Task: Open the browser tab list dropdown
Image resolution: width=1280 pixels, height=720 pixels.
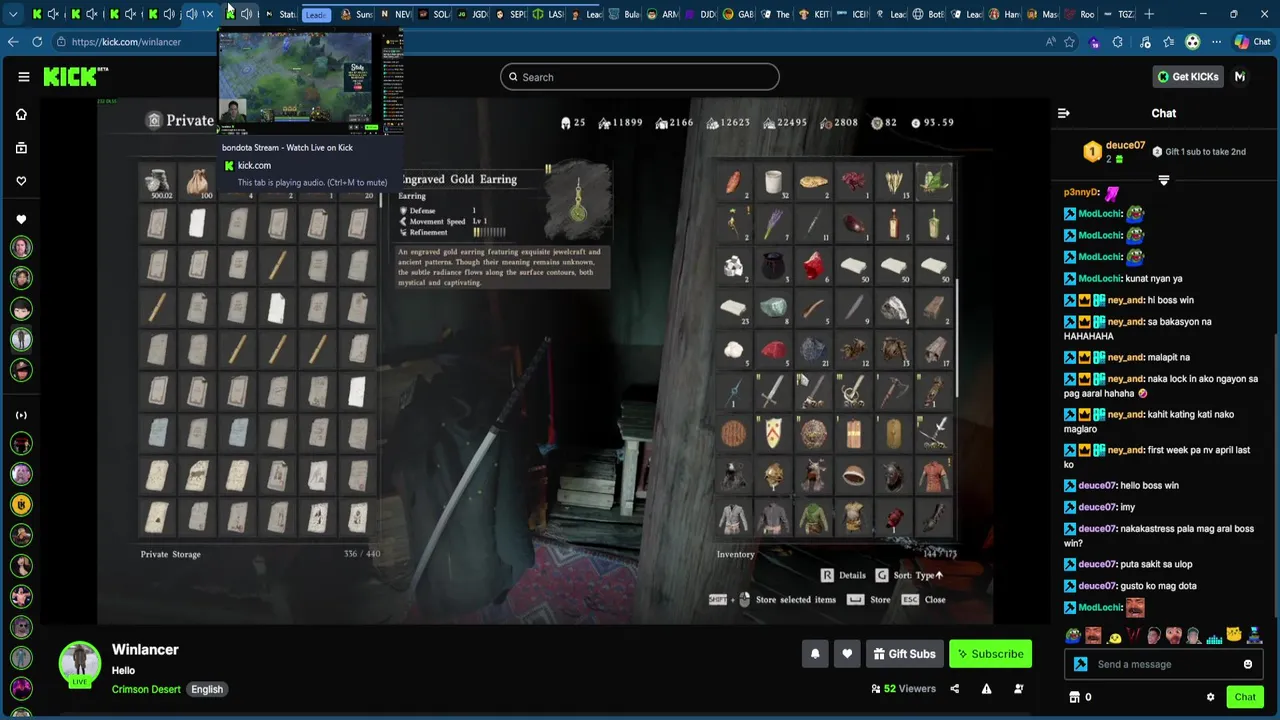Action: (13, 14)
